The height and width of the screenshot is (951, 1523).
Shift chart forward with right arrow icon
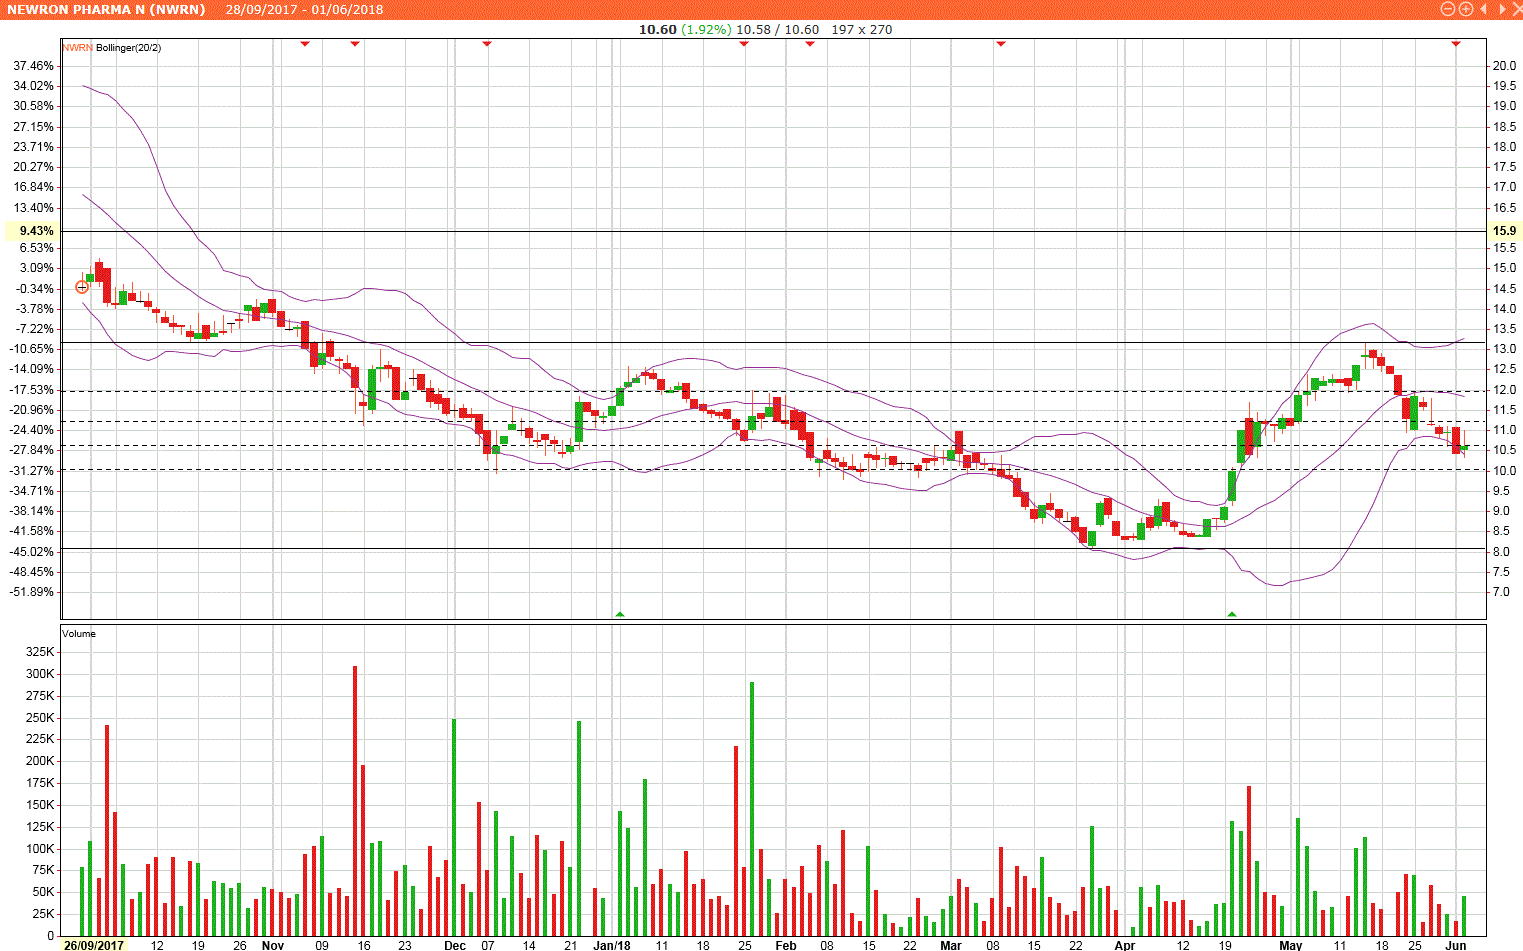pos(1502,8)
